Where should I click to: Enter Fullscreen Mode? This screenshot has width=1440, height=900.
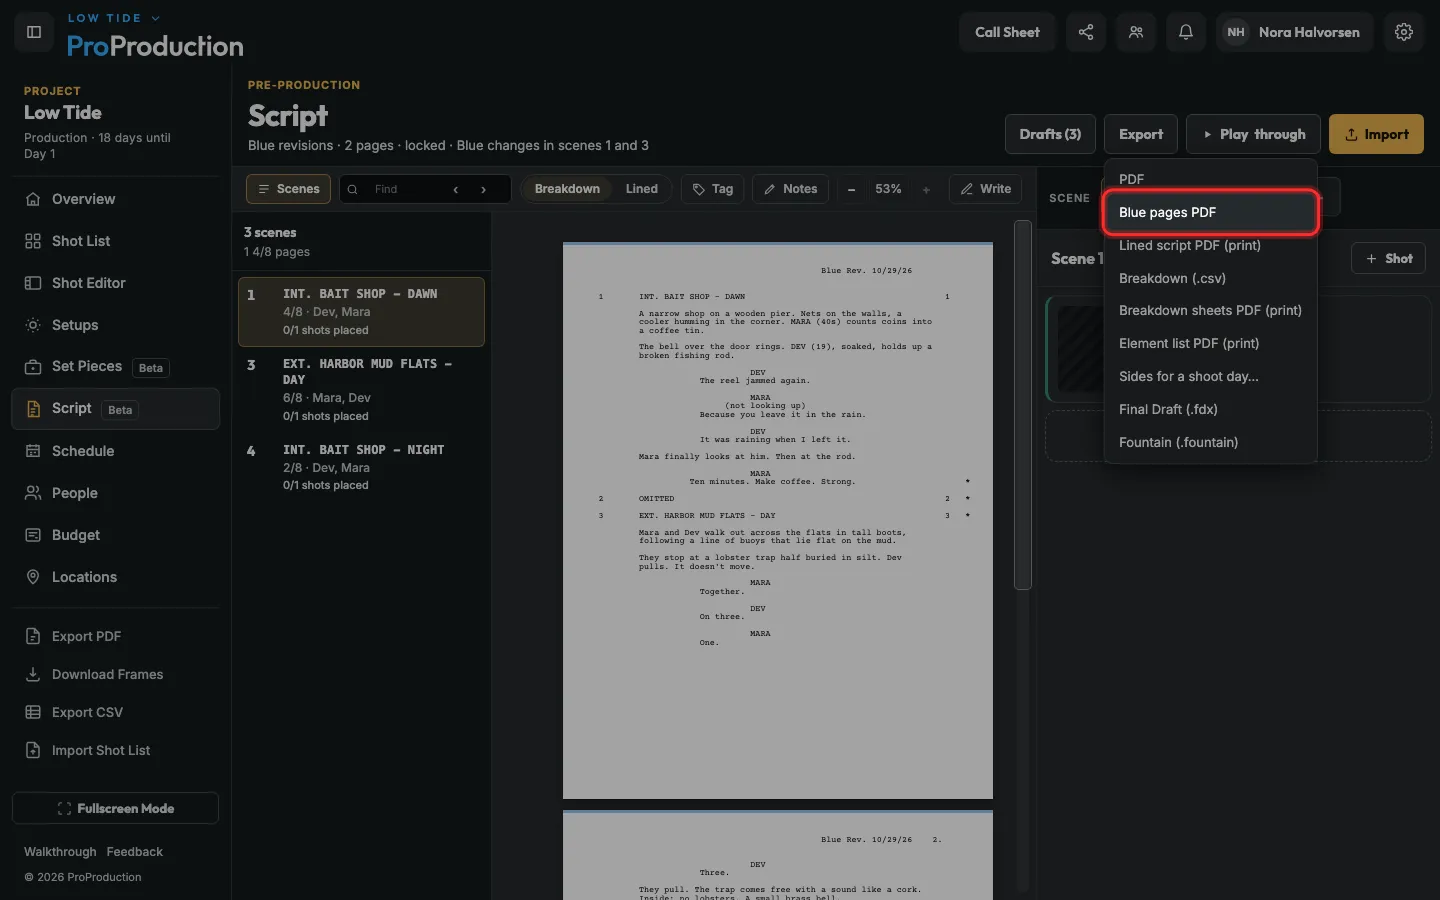[x=115, y=808]
